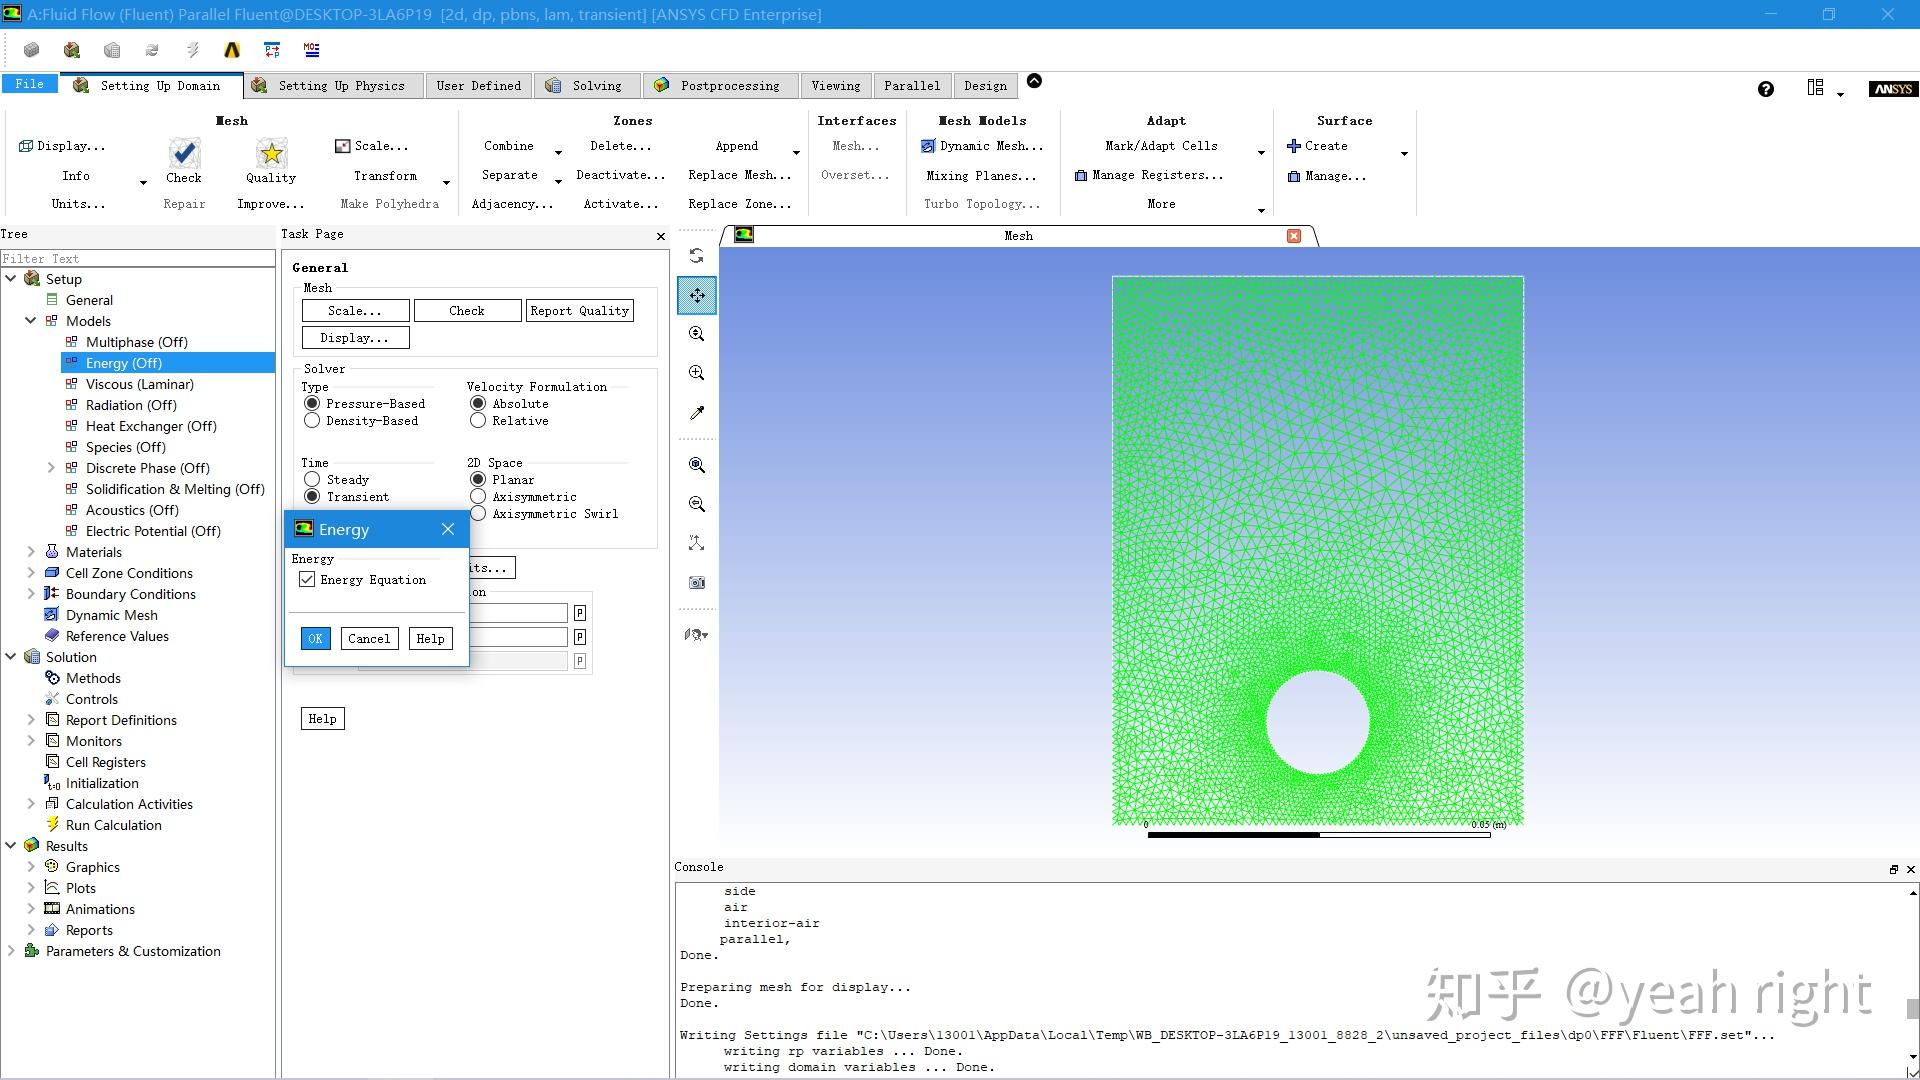Uncheck the Energy Equation checkbox
1920x1080 pixels.
click(307, 580)
